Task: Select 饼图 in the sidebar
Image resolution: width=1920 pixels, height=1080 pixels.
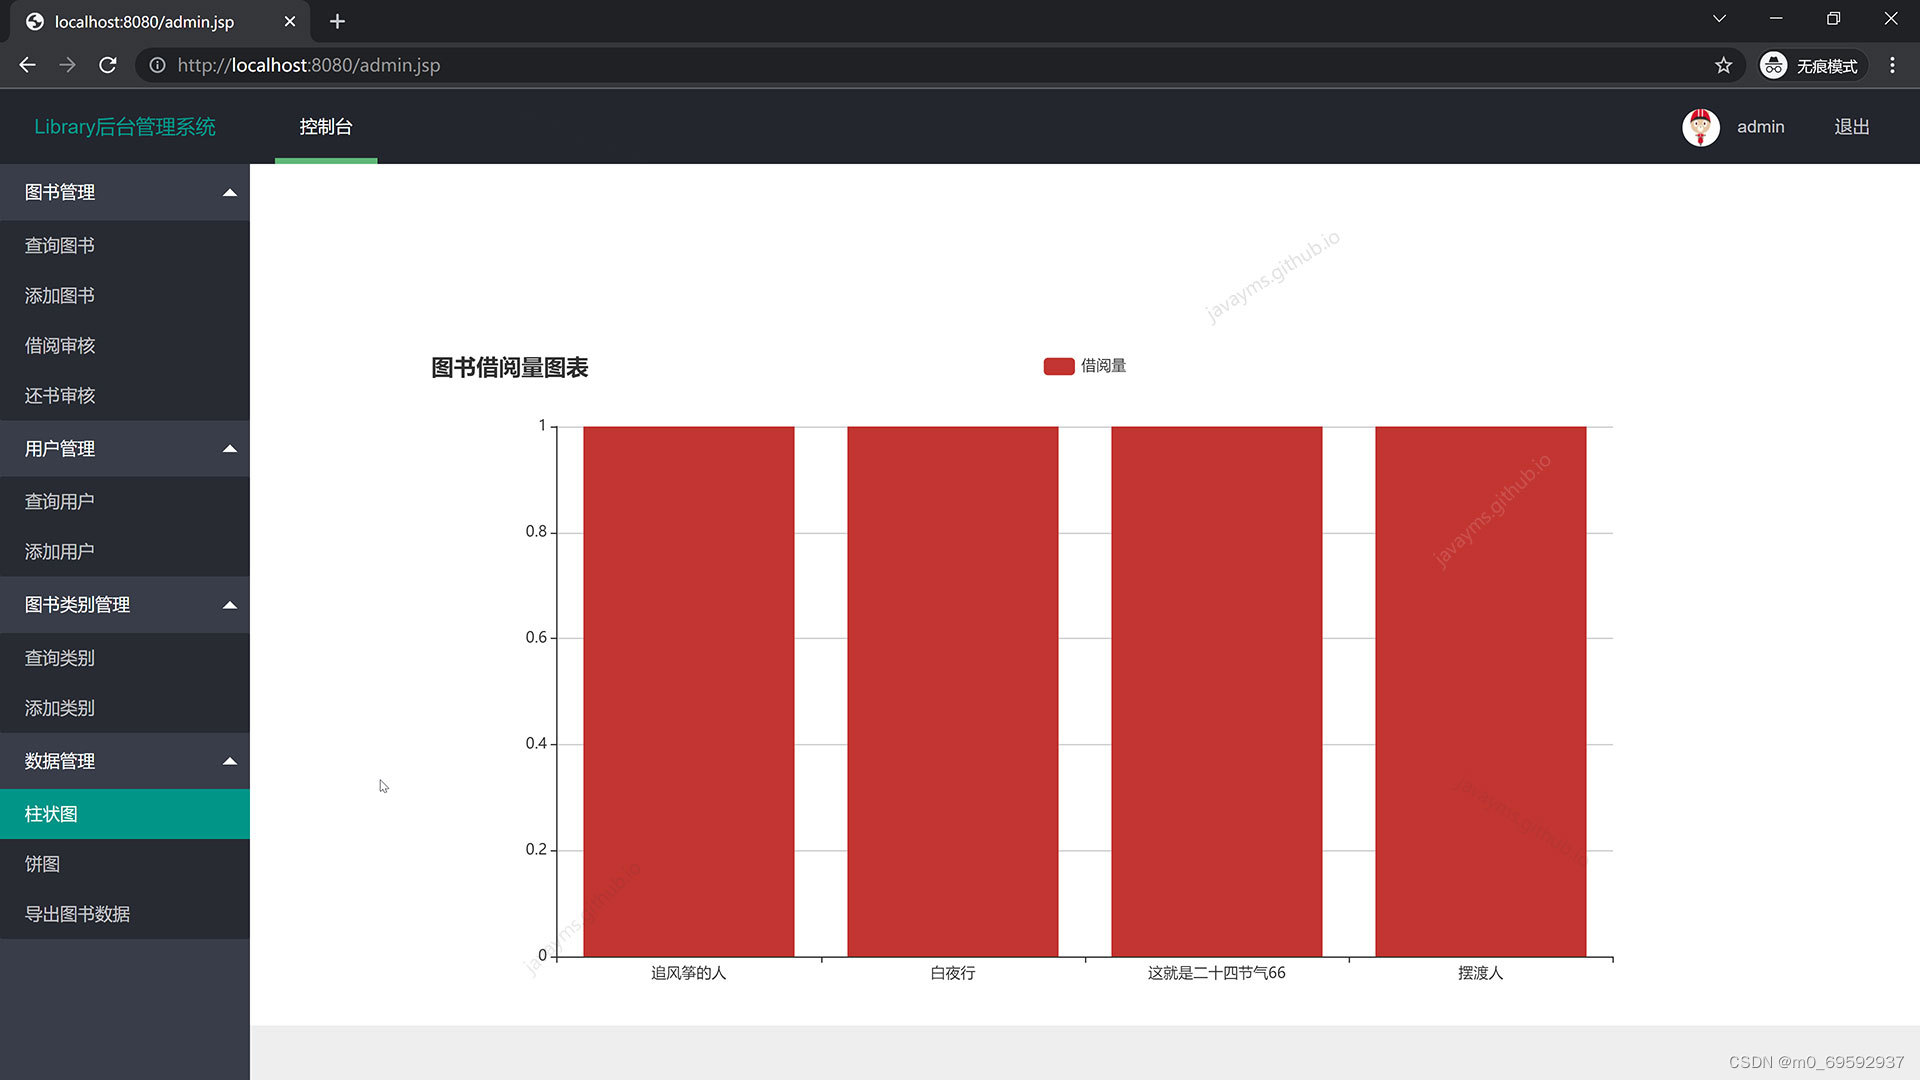Action: point(41,864)
